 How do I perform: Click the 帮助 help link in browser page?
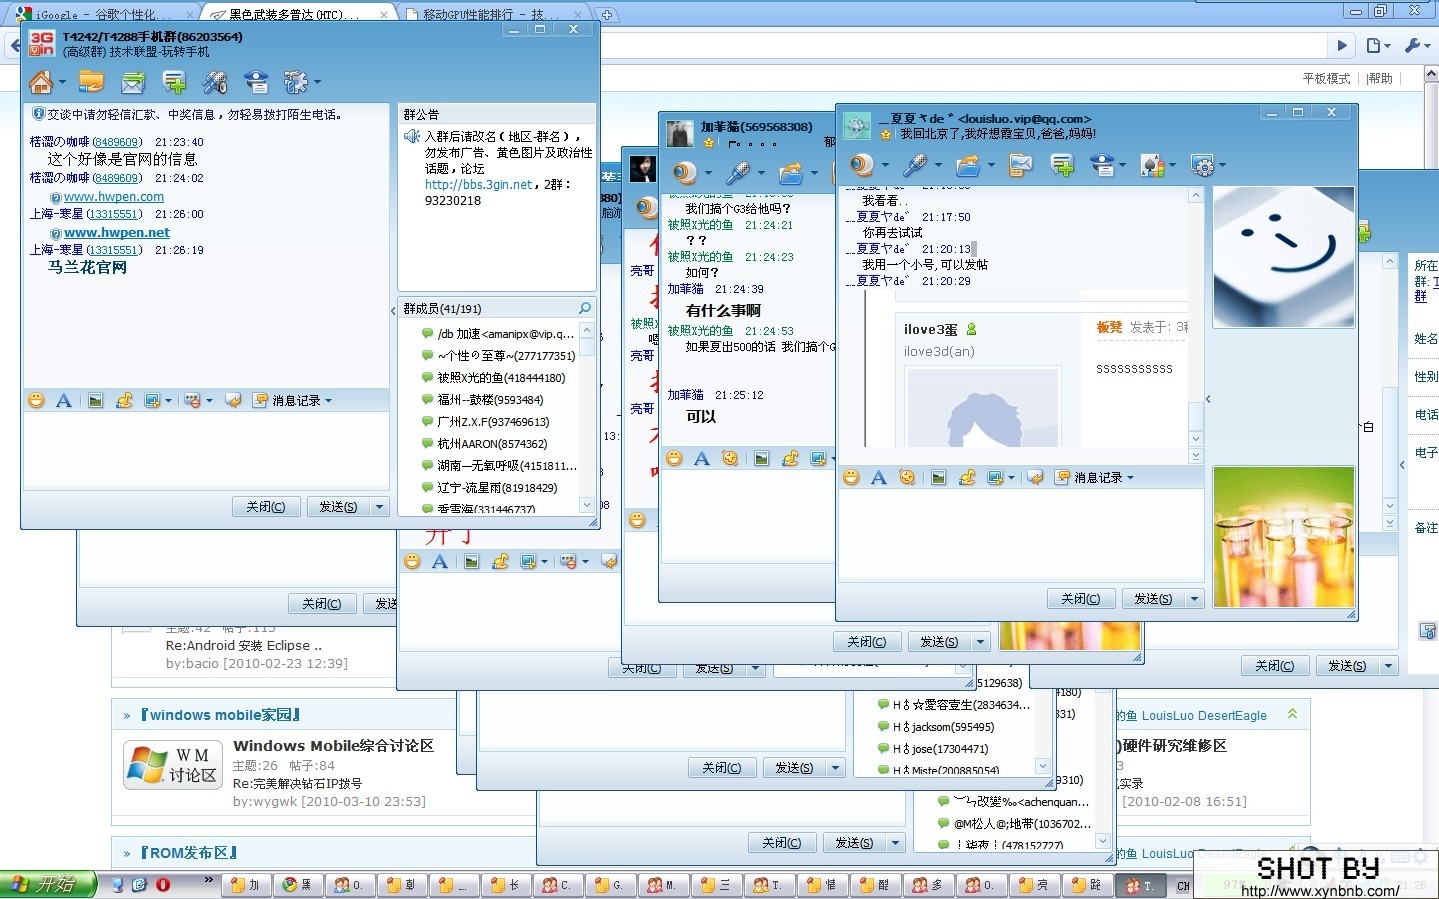pos(1380,78)
